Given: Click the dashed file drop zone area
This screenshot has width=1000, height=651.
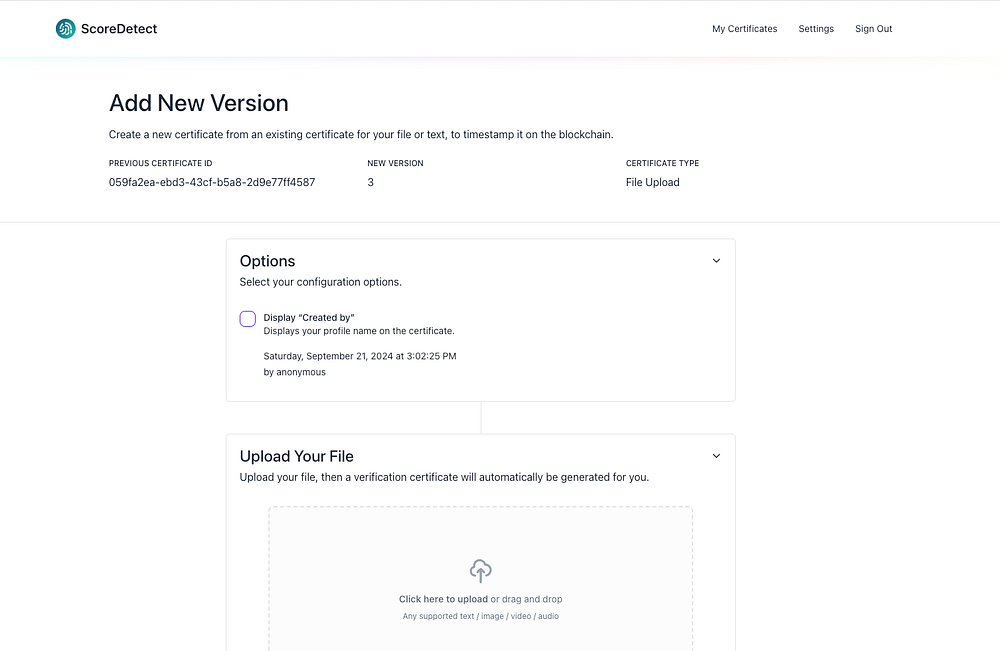Looking at the screenshot, I should tap(480, 540).
